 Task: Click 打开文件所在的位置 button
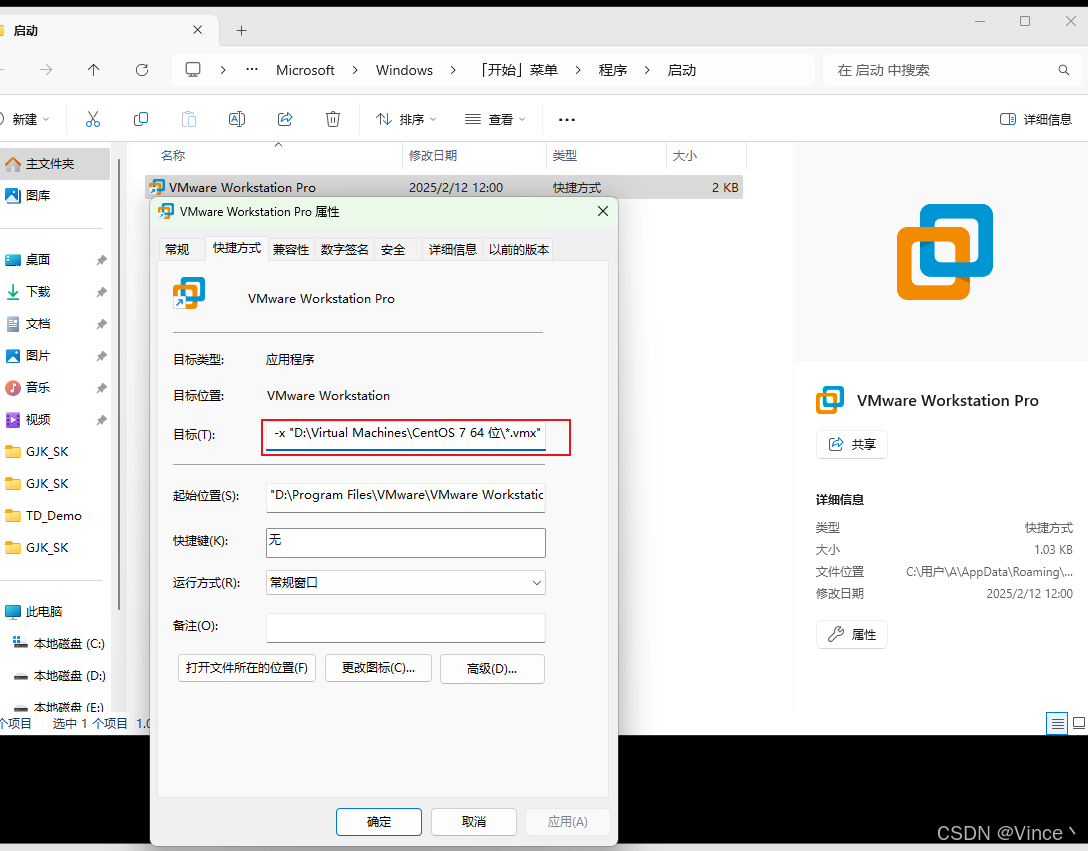247,668
